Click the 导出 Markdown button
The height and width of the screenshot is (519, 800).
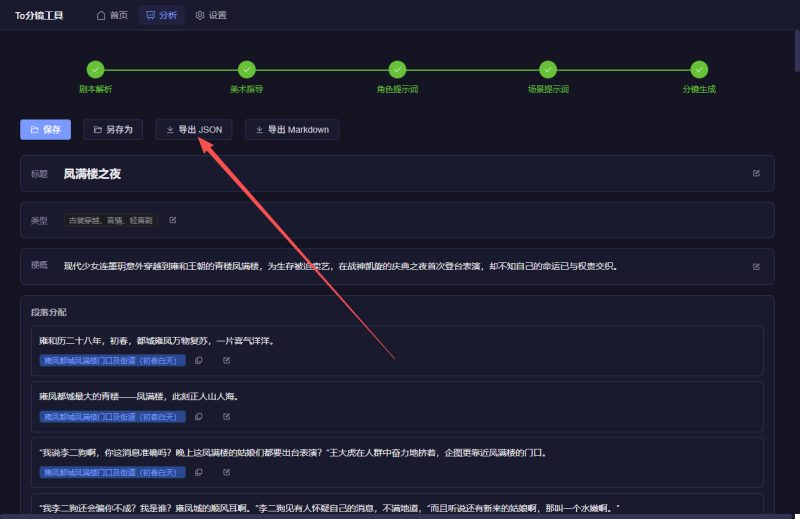[x=292, y=129]
